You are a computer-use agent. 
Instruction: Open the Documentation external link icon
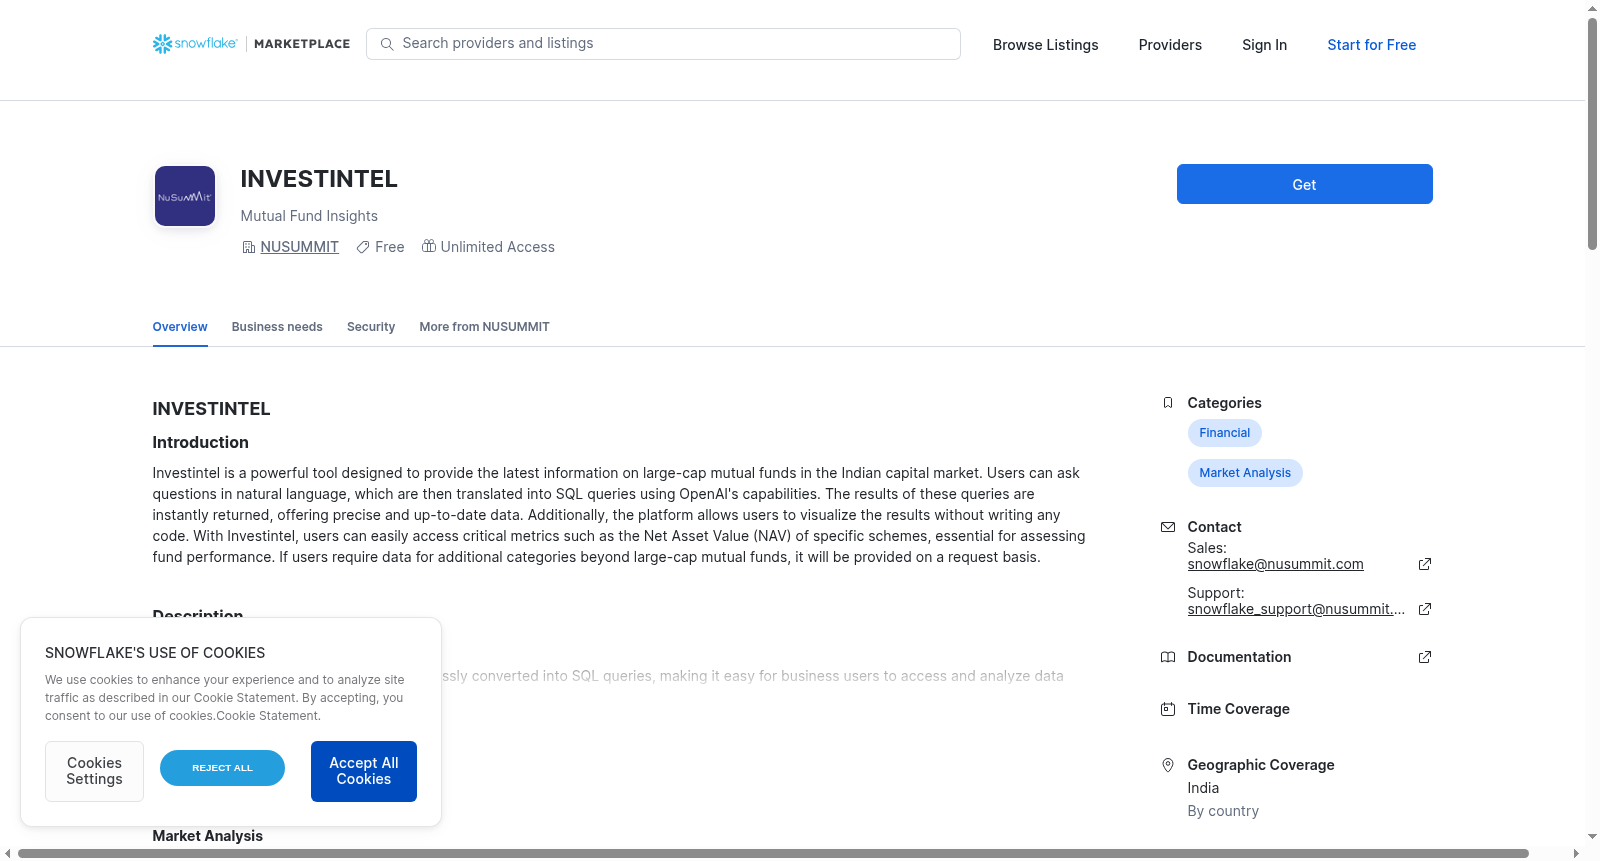click(x=1425, y=657)
